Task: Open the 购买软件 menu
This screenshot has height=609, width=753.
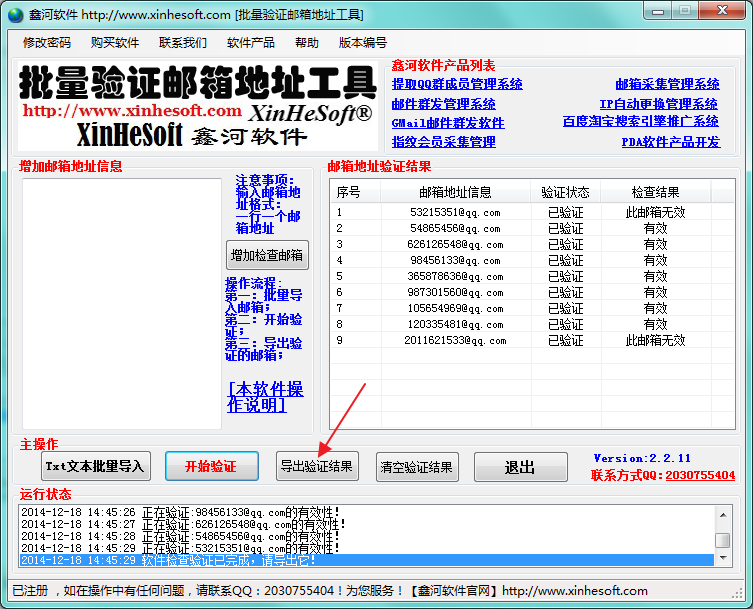Action: pyautogui.click(x=115, y=43)
